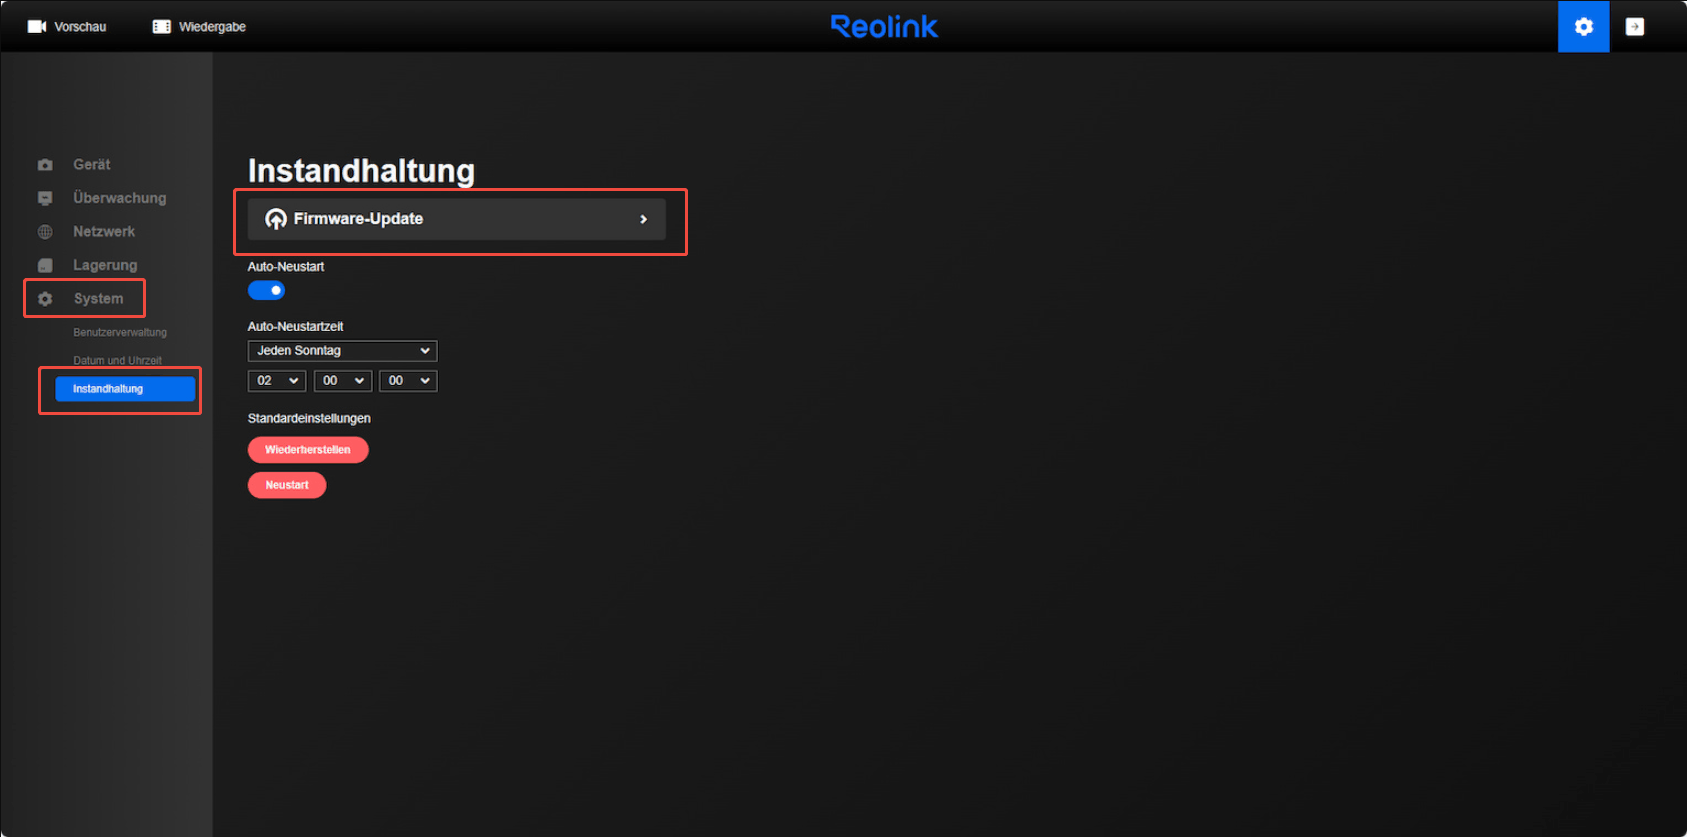This screenshot has height=837, width=1687.
Task: Open the hour dropdown showing 02
Action: pos(276,381)
